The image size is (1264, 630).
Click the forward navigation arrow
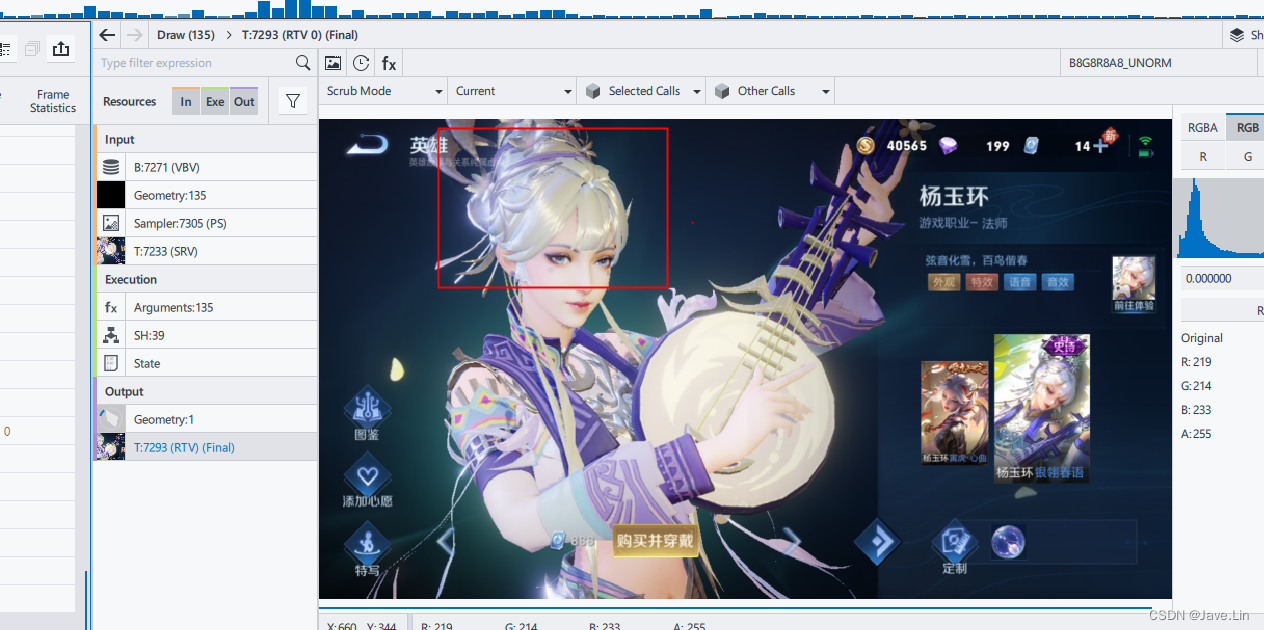tap(135, 35)
